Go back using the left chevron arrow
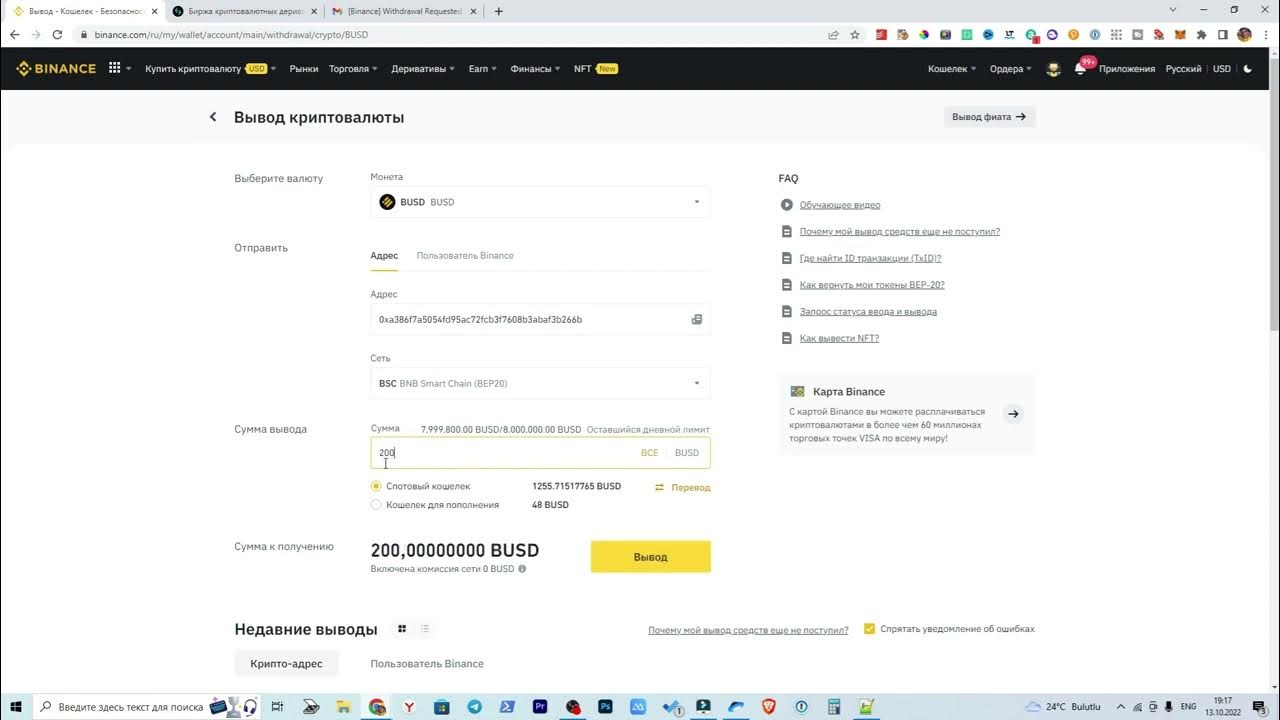Screen dimensions: 1280x720 click(213, 117)
